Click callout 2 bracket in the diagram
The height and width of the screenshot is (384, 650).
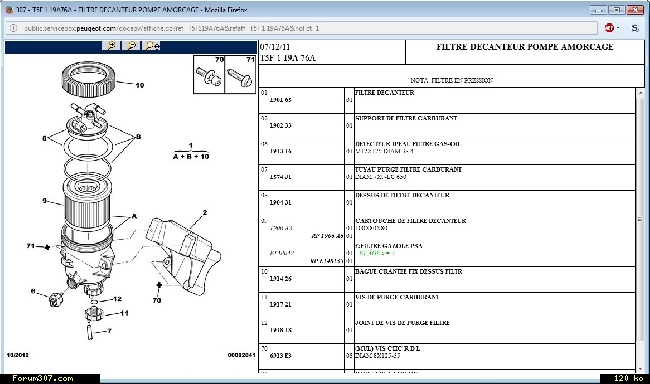(x=205, y=212)
